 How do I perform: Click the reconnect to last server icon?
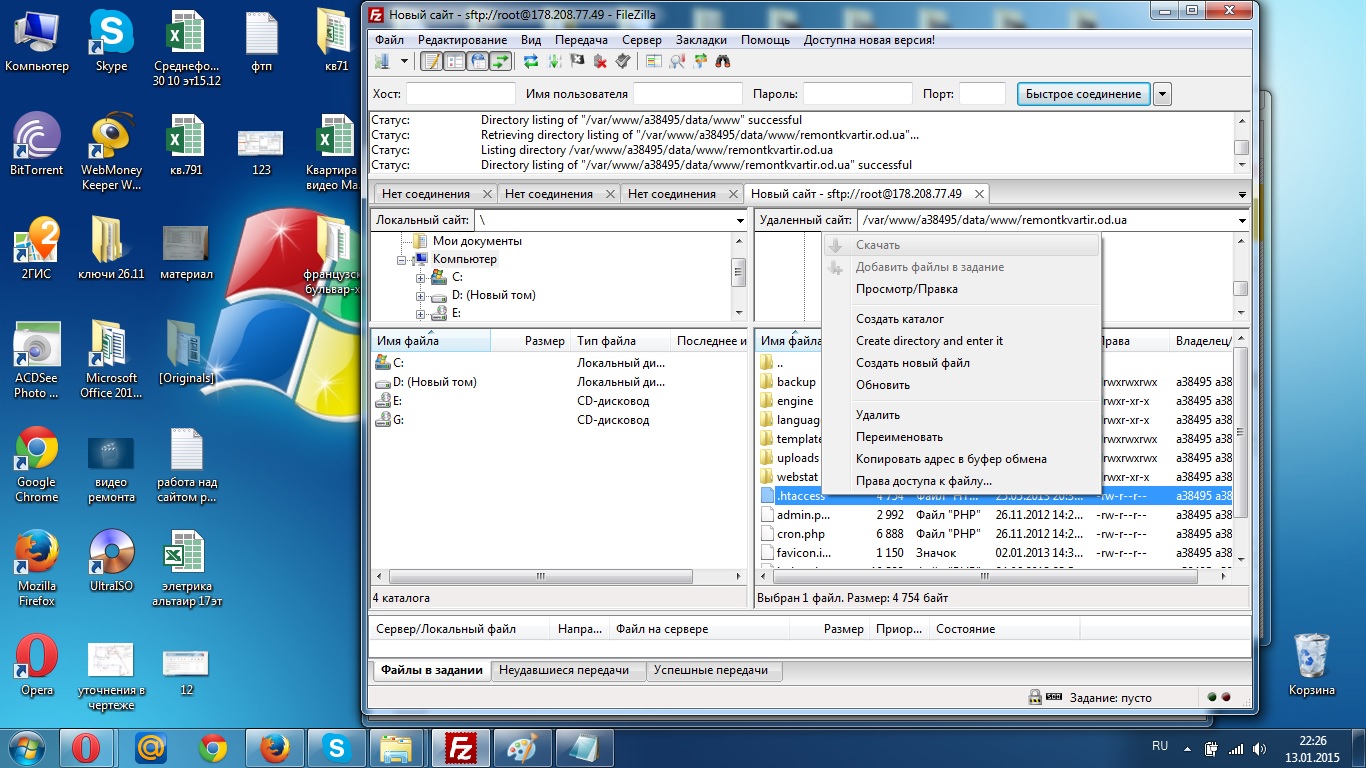tap(622, 62)
